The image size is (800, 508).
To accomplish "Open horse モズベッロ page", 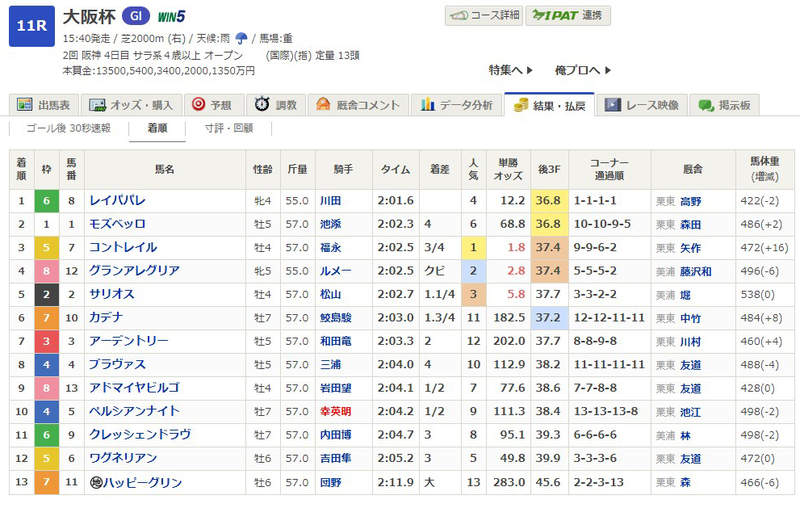I will [117, 224].
